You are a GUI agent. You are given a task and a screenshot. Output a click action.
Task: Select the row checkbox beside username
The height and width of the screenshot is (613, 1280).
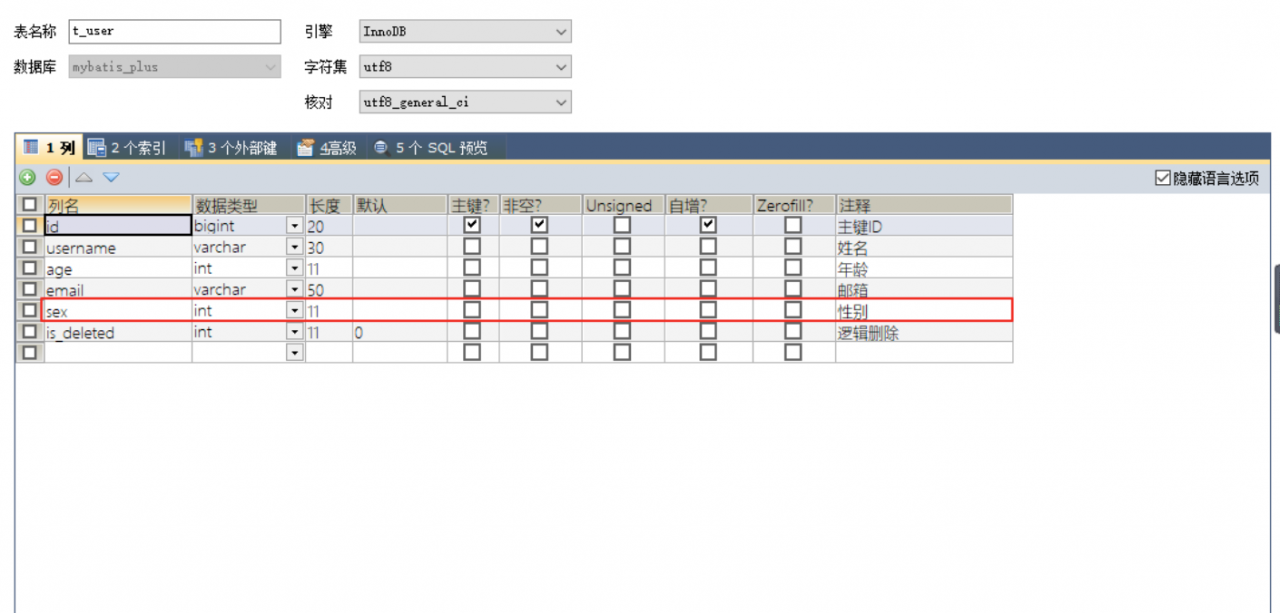[x=29, y=247]
